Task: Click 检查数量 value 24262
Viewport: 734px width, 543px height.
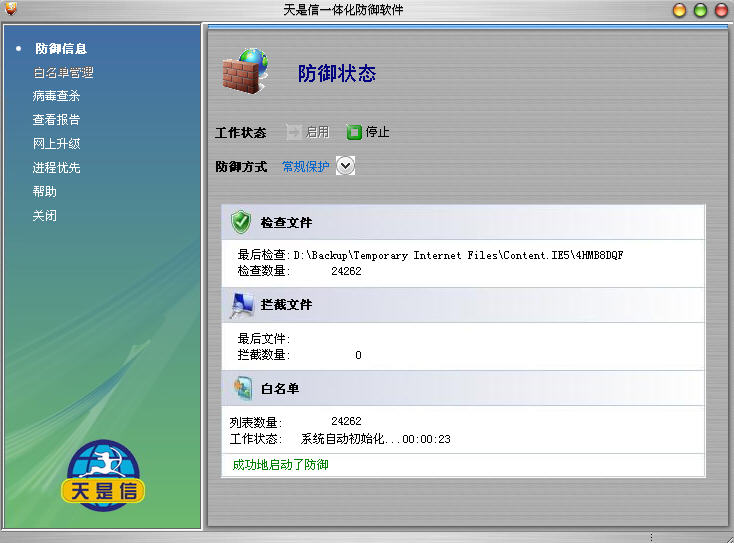Action: (346, 271)
